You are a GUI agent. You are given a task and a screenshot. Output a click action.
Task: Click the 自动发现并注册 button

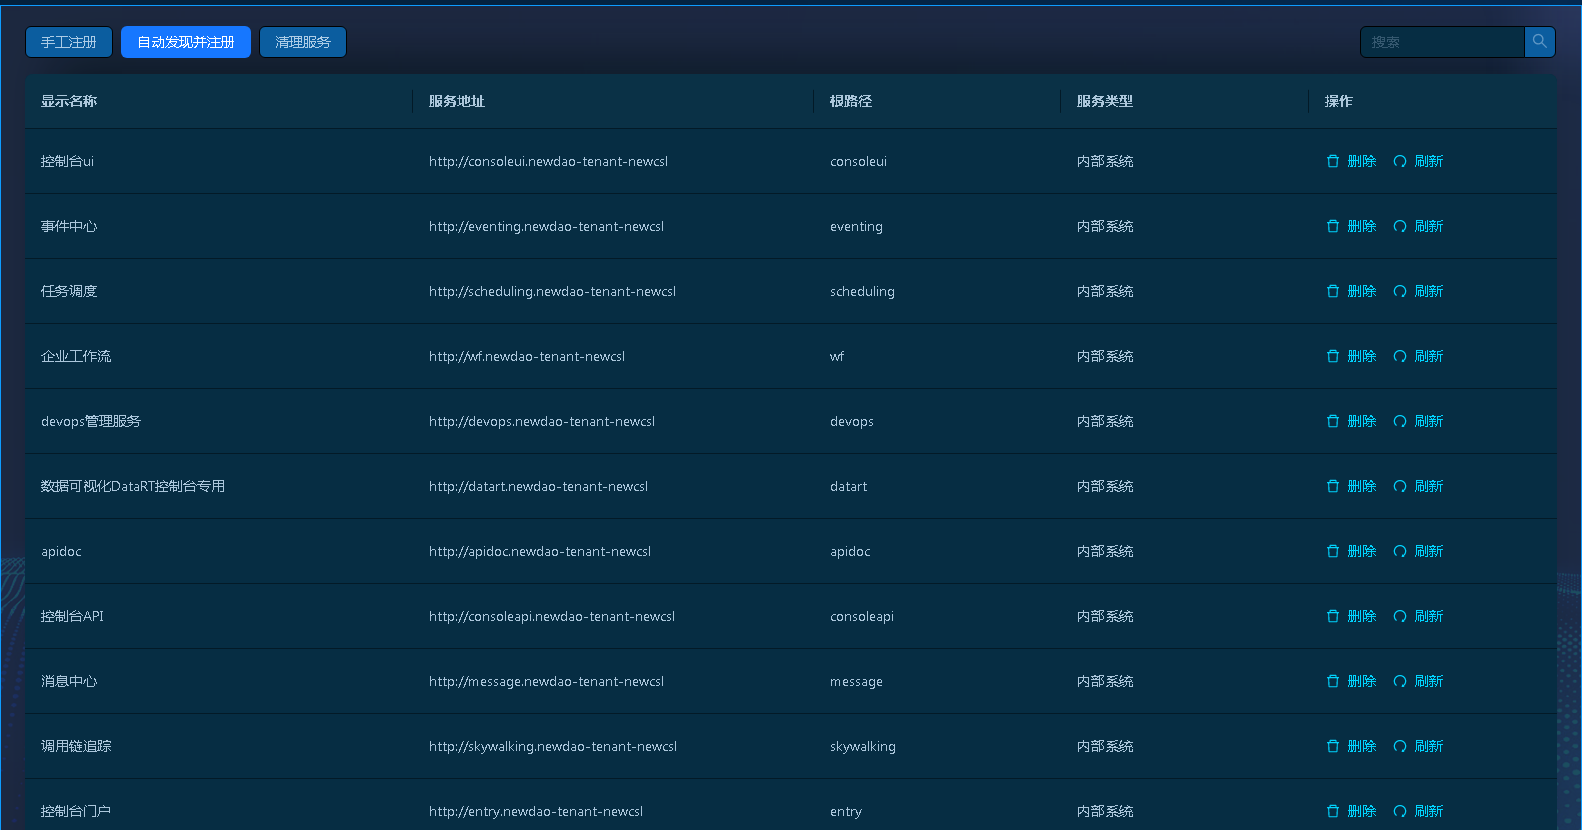pos(186,42)
